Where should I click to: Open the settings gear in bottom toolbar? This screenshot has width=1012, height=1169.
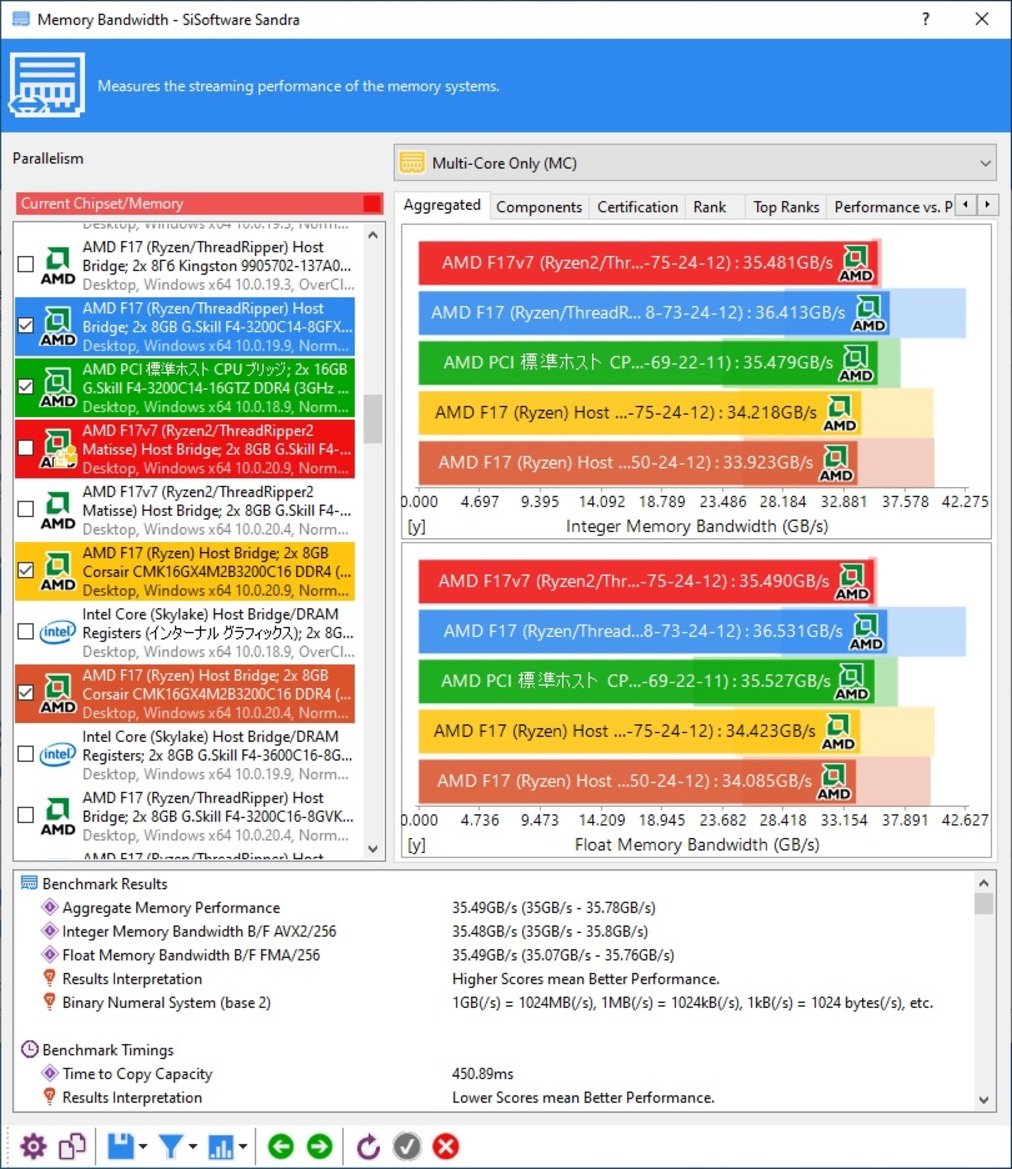33,1146
